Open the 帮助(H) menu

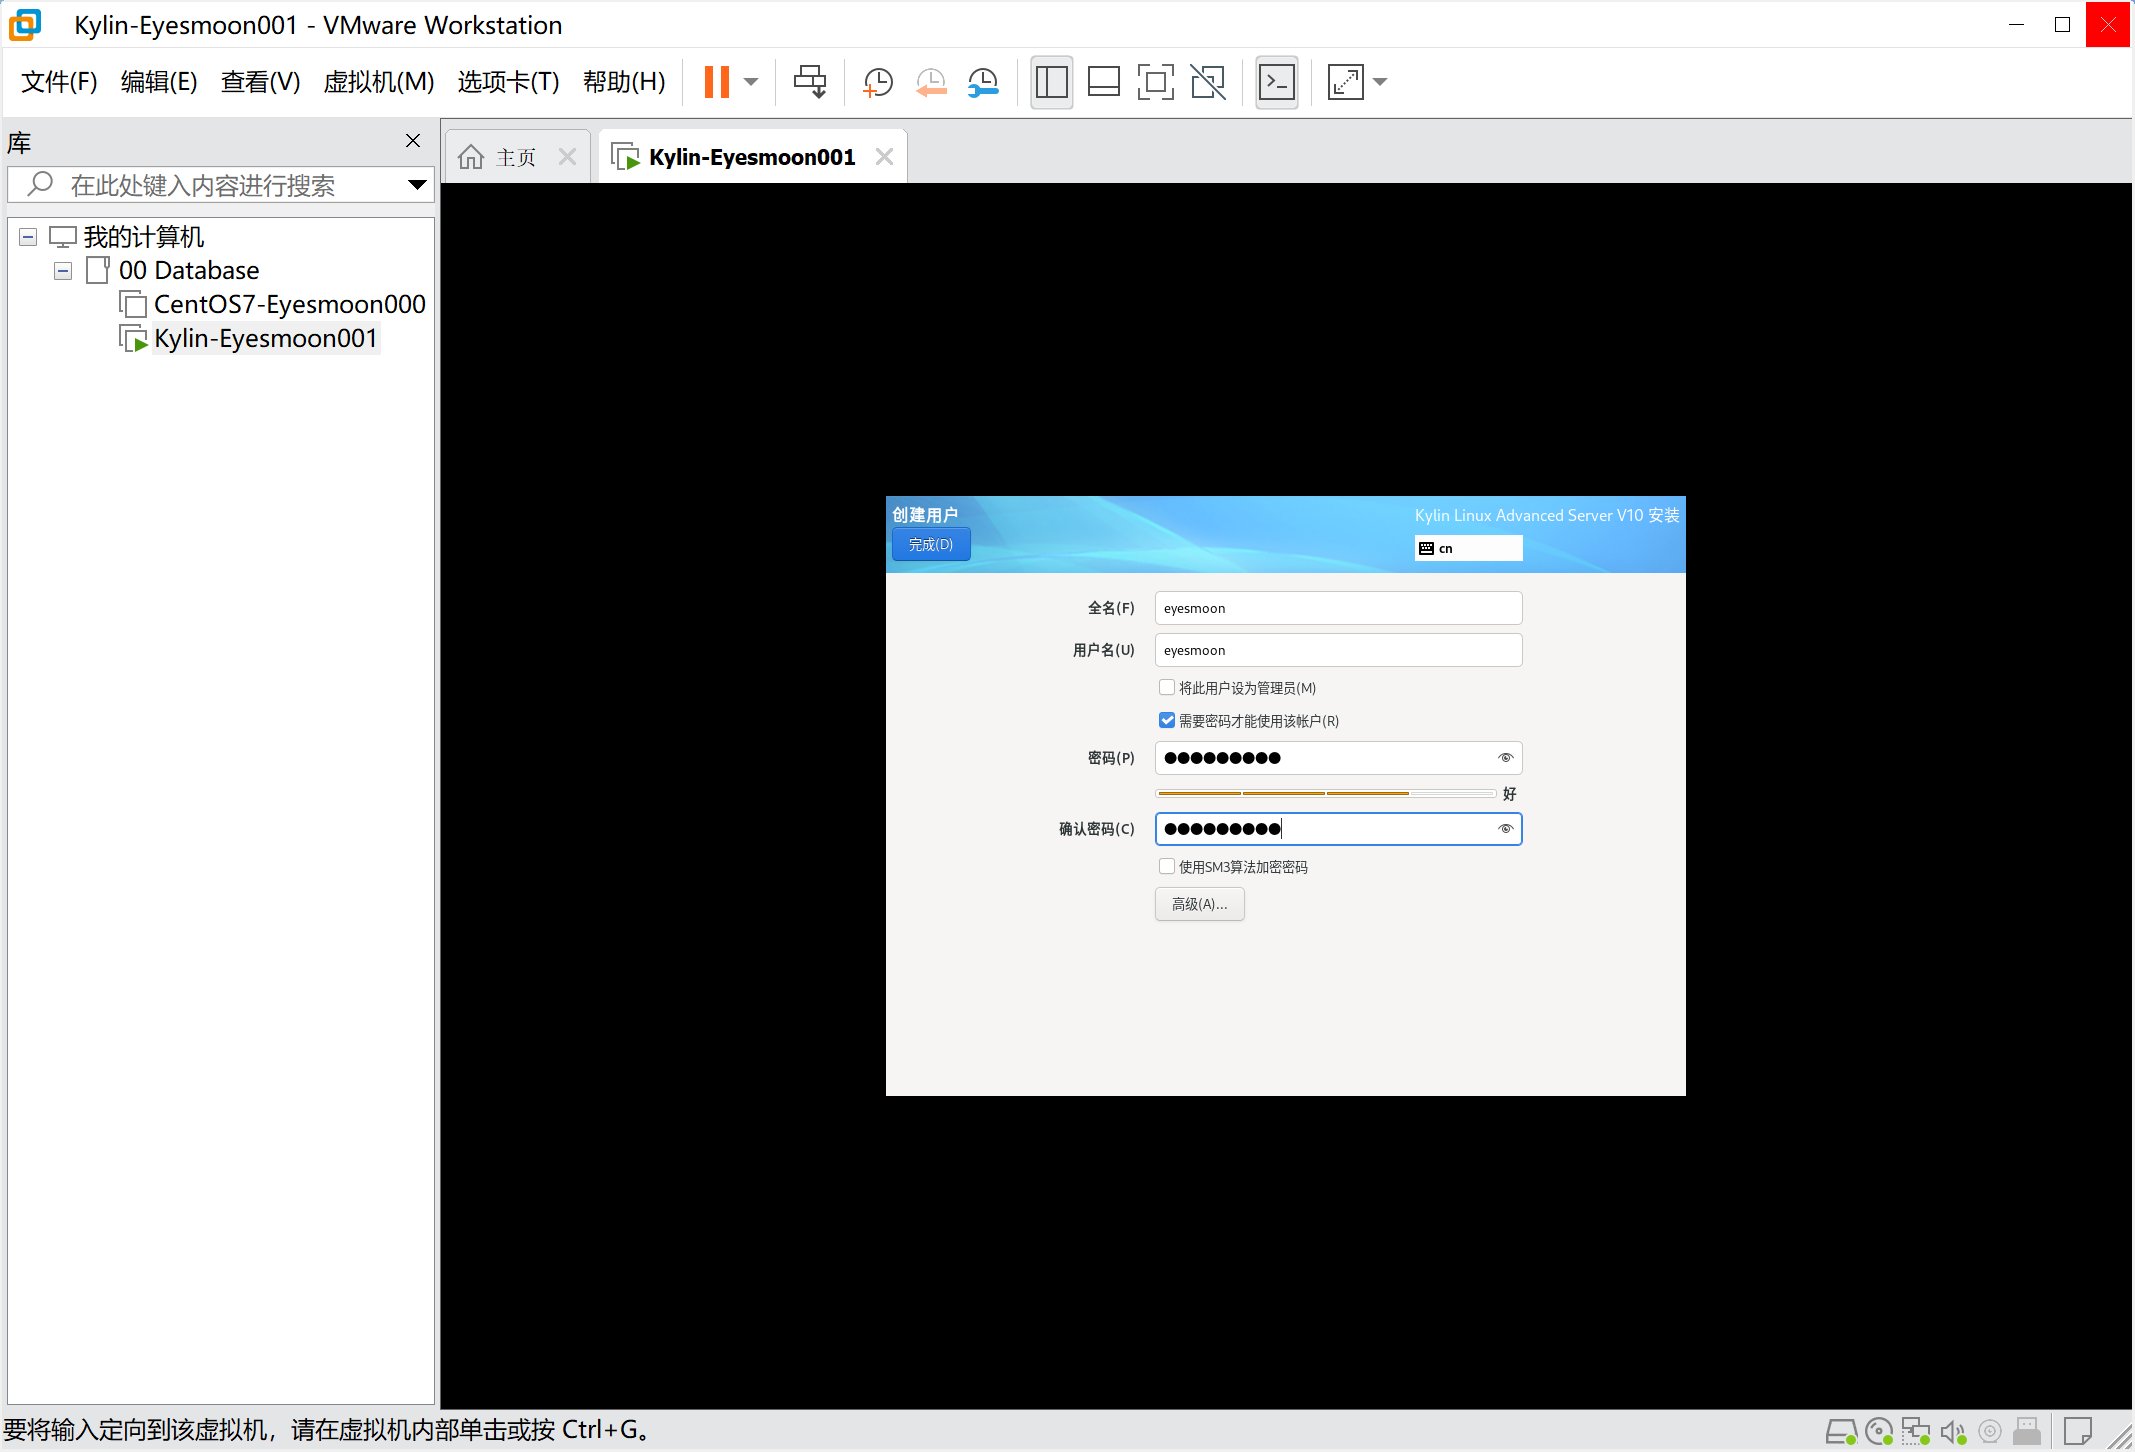(x=624, y=82)
